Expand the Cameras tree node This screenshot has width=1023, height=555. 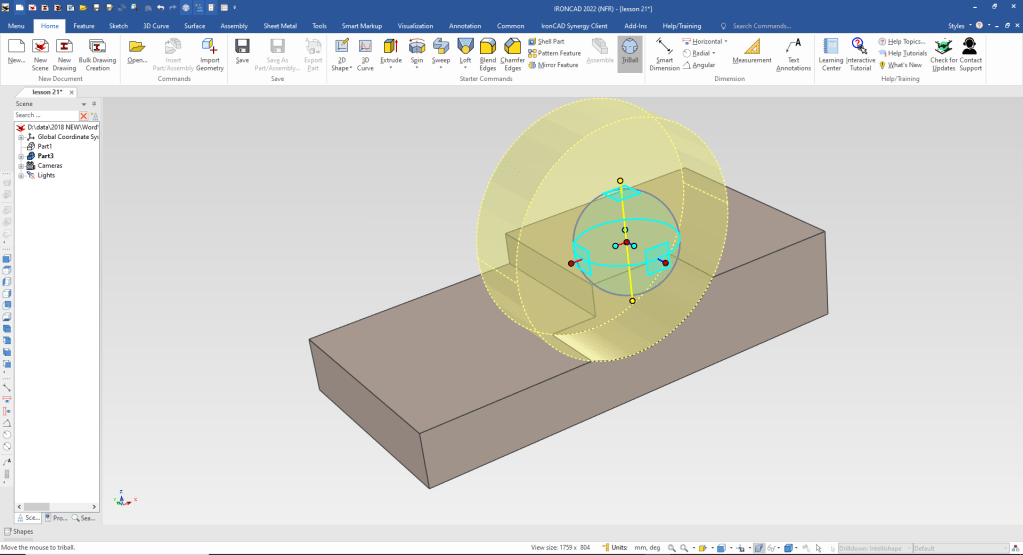(20, 166)
